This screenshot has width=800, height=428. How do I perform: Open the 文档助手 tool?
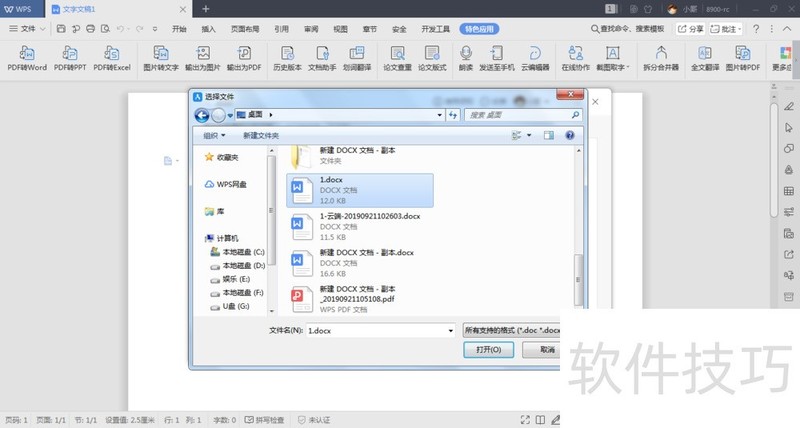point(322,58)
